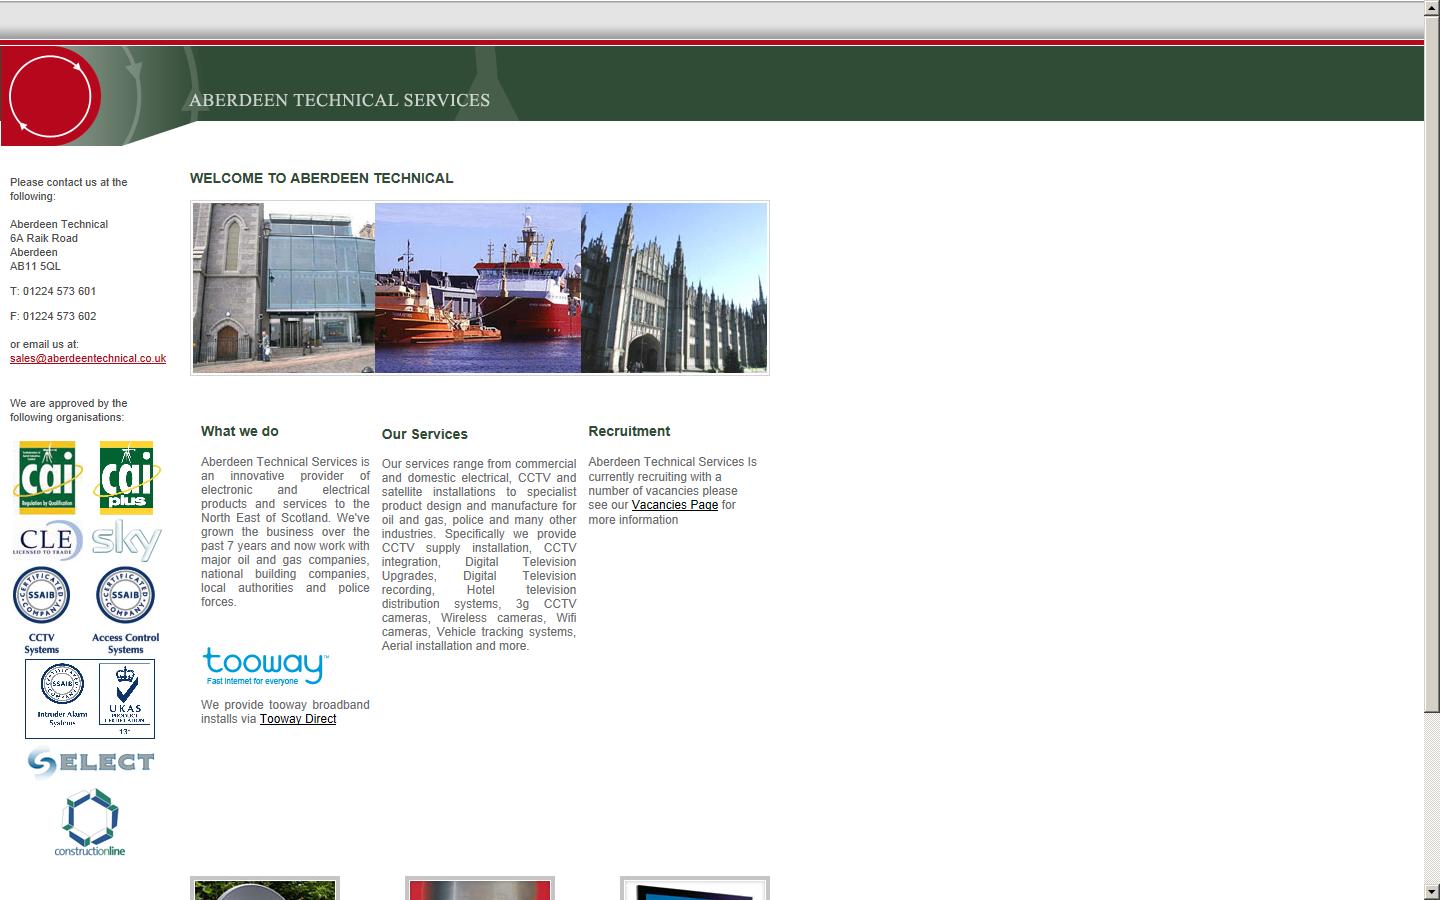
Task: Click the UKAS Product Certification badge
Action: (x=123, y=695)
